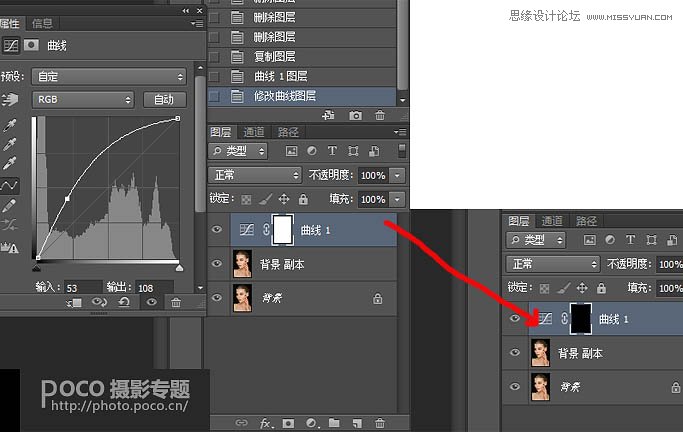The height and width of the screenshot is (432, 683).
Task: Toggle checkbox beside 修改曲线图层 history state
Action: (x=214, y=96)
